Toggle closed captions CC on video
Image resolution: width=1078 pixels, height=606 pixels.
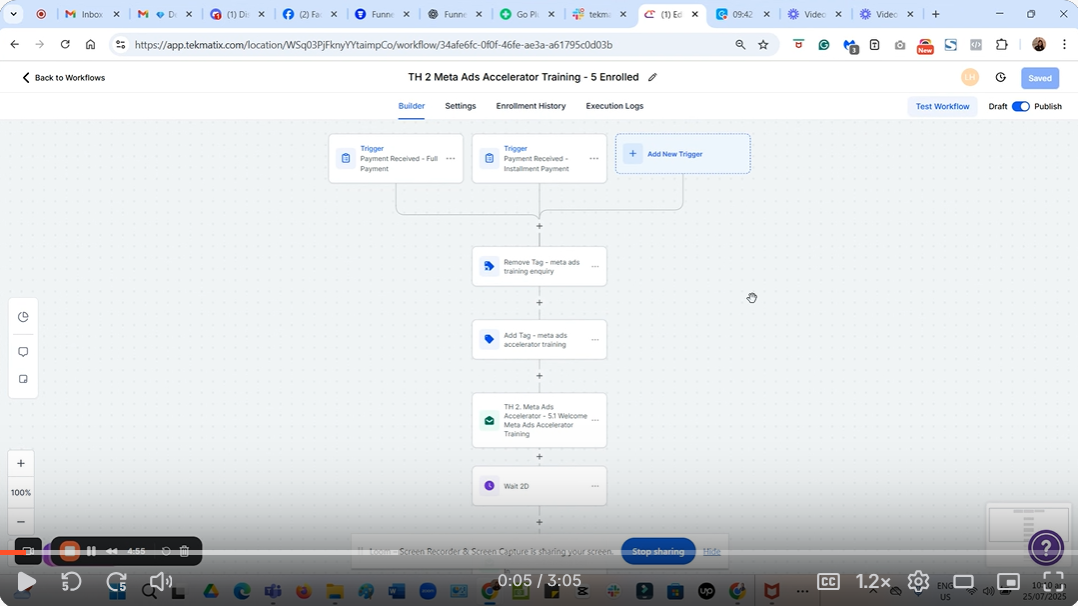coord(828,582)
